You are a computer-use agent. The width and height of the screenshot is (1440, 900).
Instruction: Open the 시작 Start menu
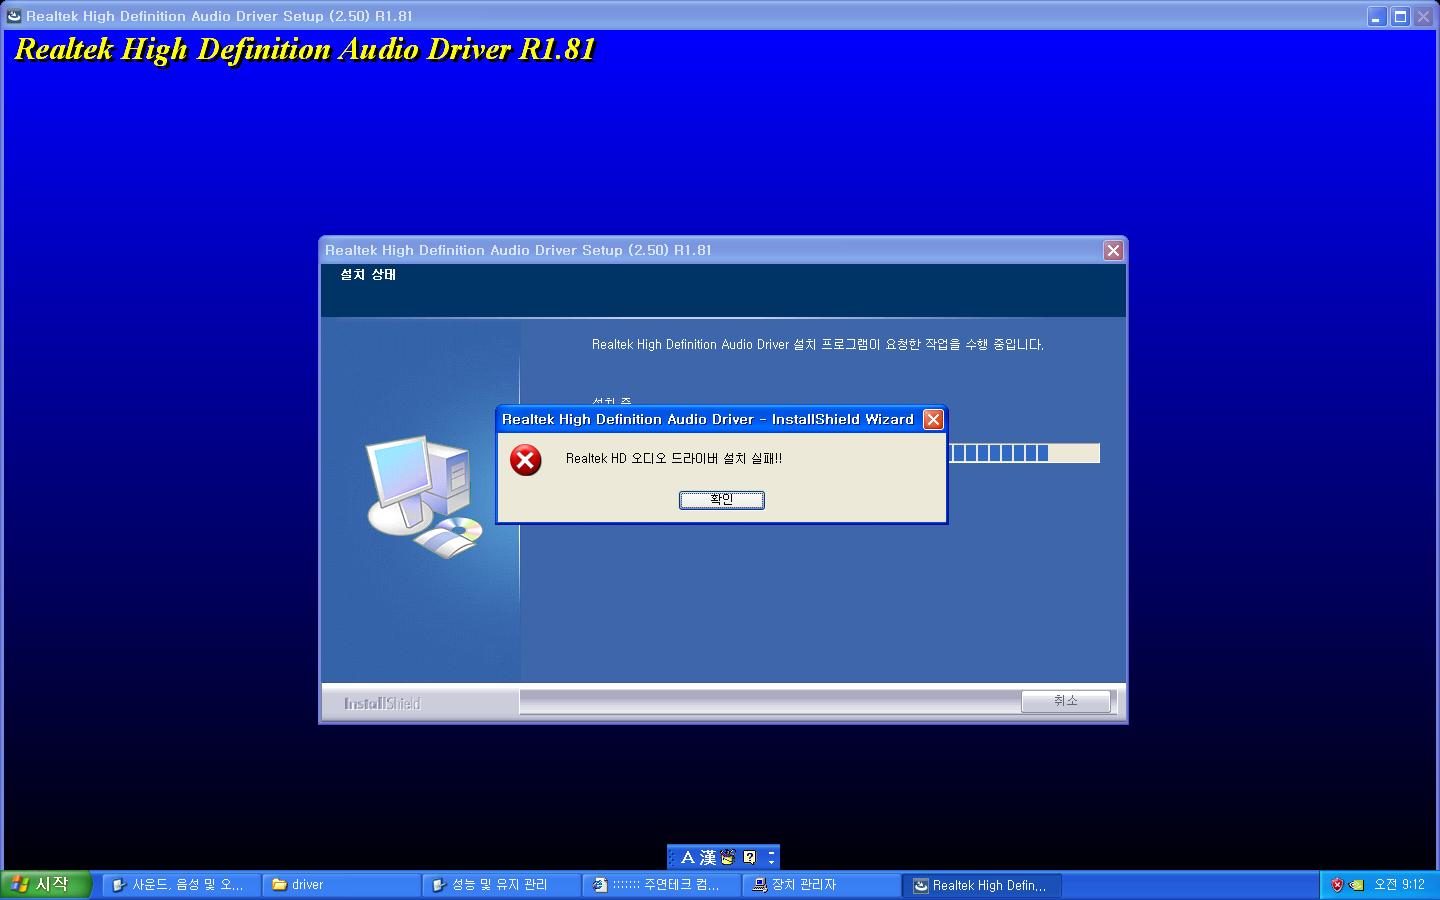pyautogui.click(x=46, y=885)
